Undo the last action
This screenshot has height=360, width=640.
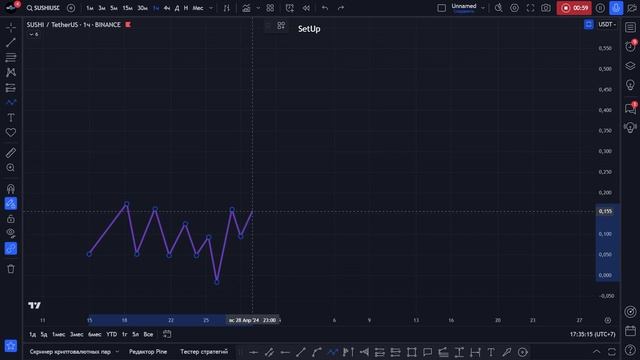pyautogui.click(x=325, y=8)
